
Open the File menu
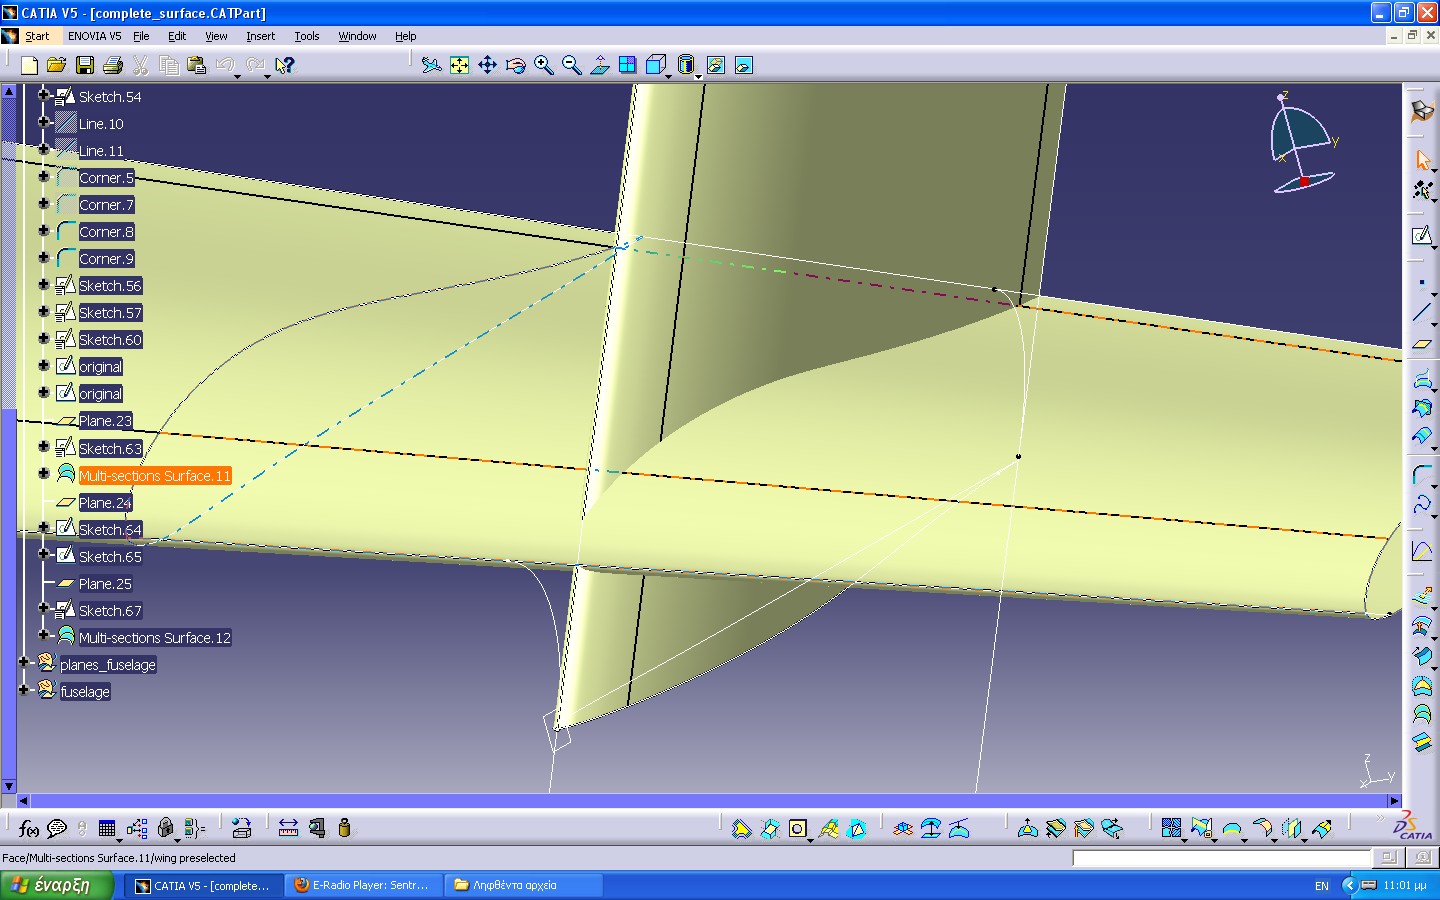[x=141, y=36]
